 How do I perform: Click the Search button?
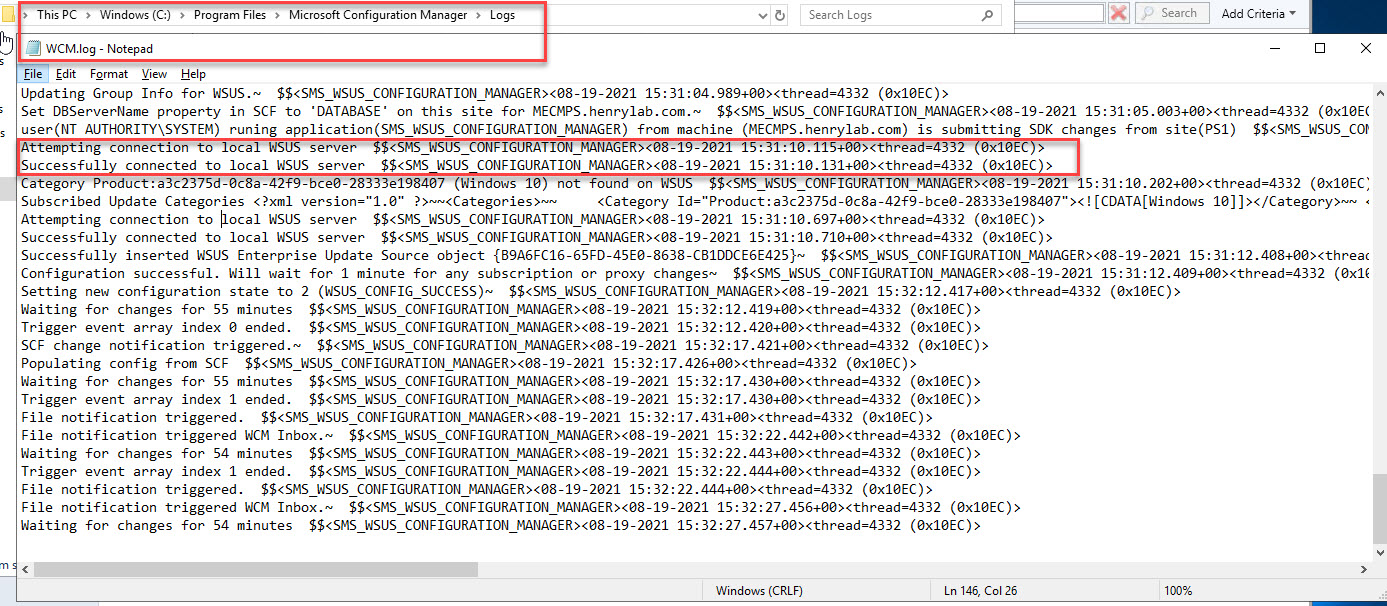(1170, 13)
